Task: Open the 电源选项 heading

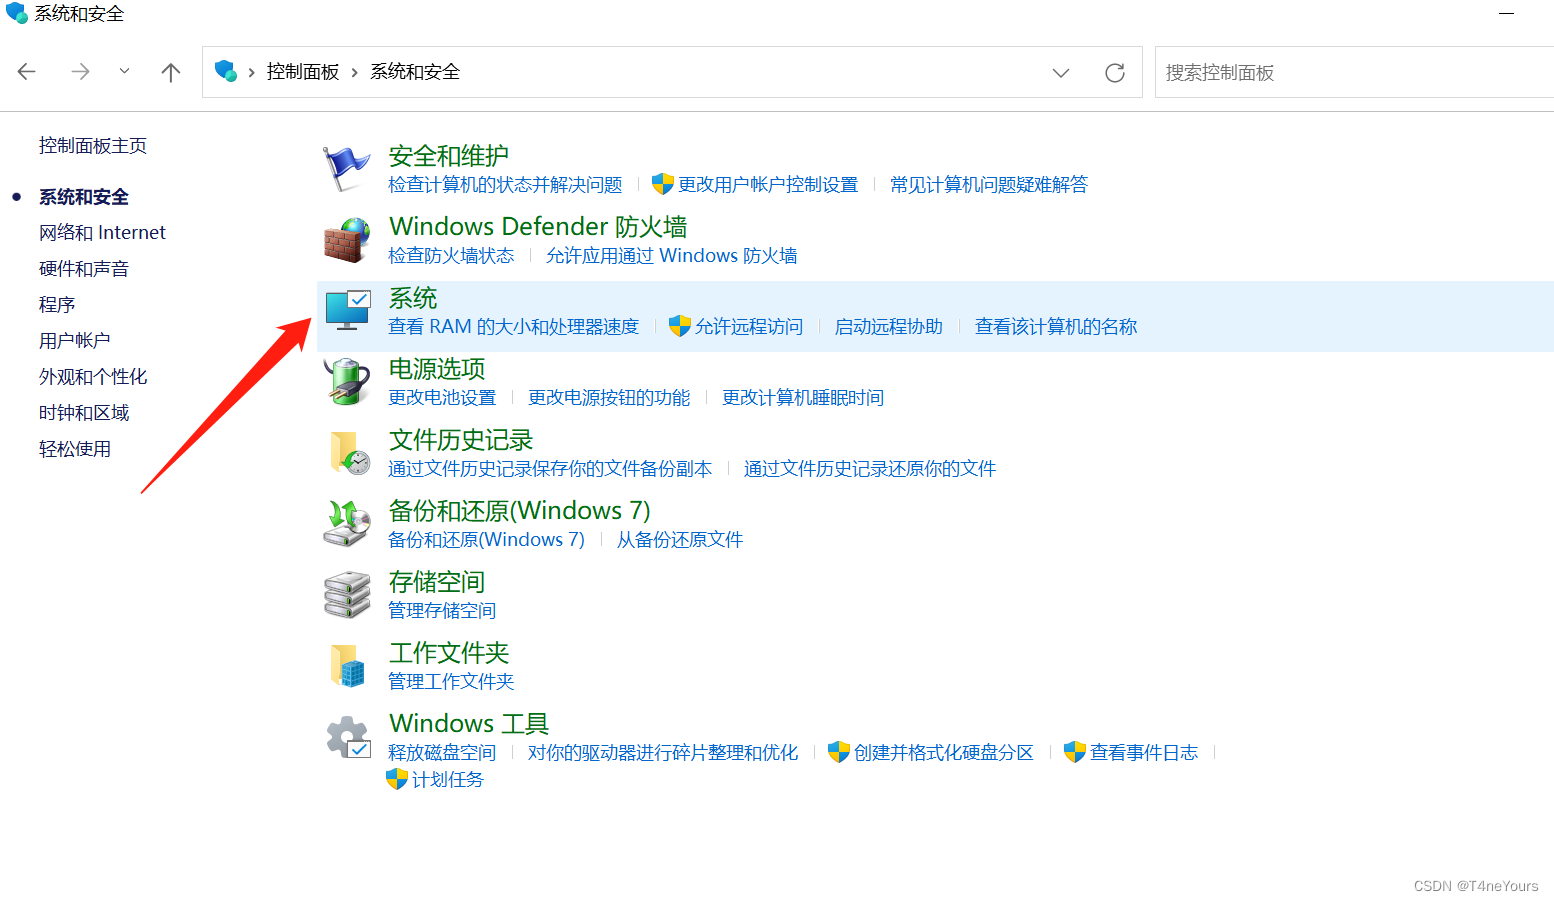Action: [x=437, y=369]
